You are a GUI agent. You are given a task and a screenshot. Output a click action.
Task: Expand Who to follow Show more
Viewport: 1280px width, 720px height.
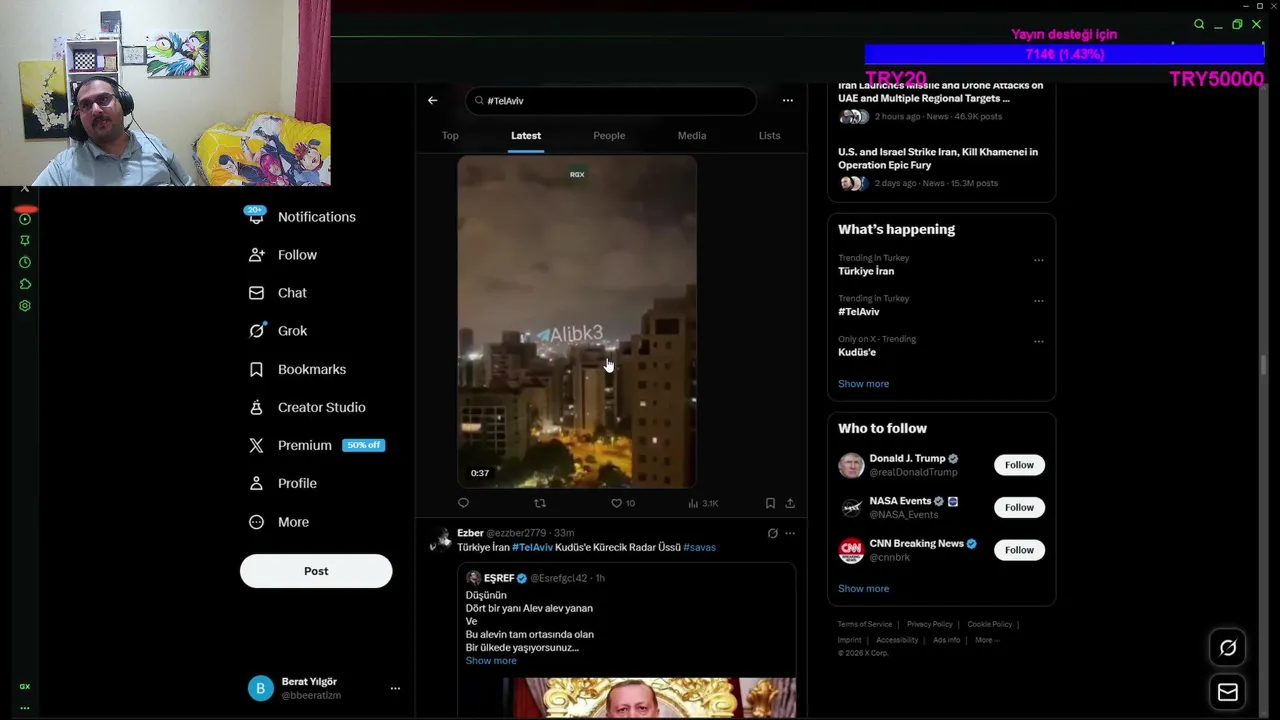point(863,589)
